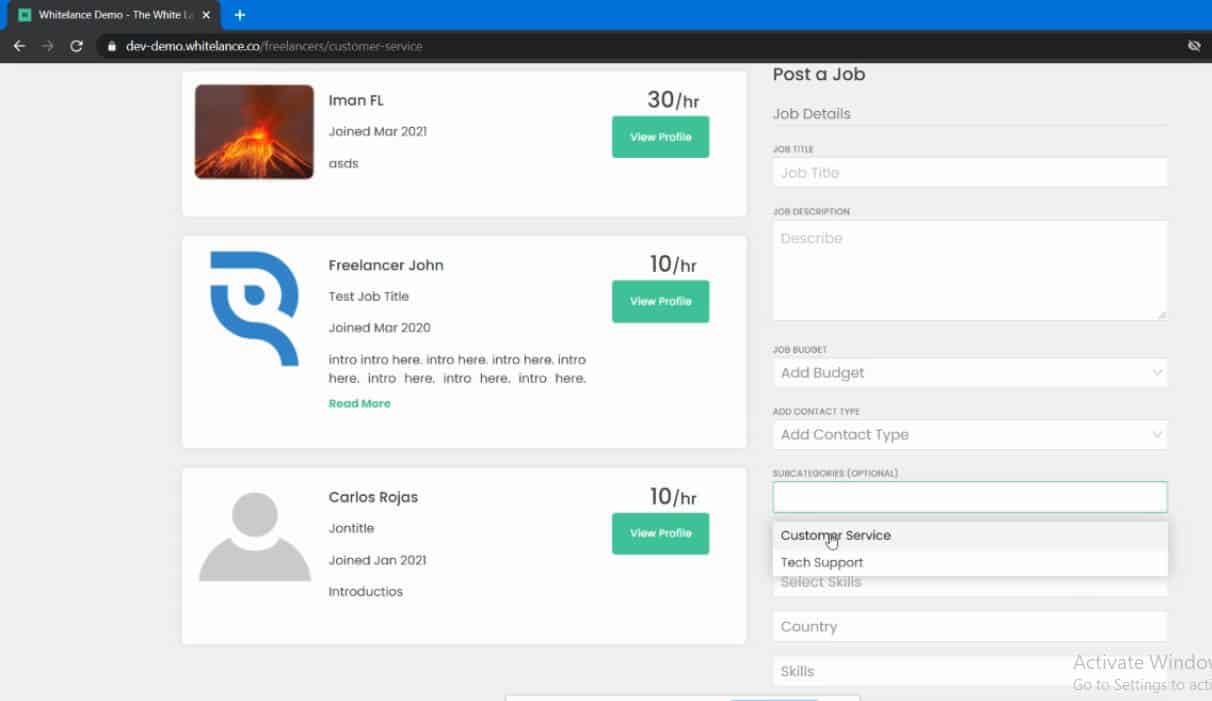Focus the Job Title input field
Image resolution: width=1212 pixels, height=701 pixels.
970,172
